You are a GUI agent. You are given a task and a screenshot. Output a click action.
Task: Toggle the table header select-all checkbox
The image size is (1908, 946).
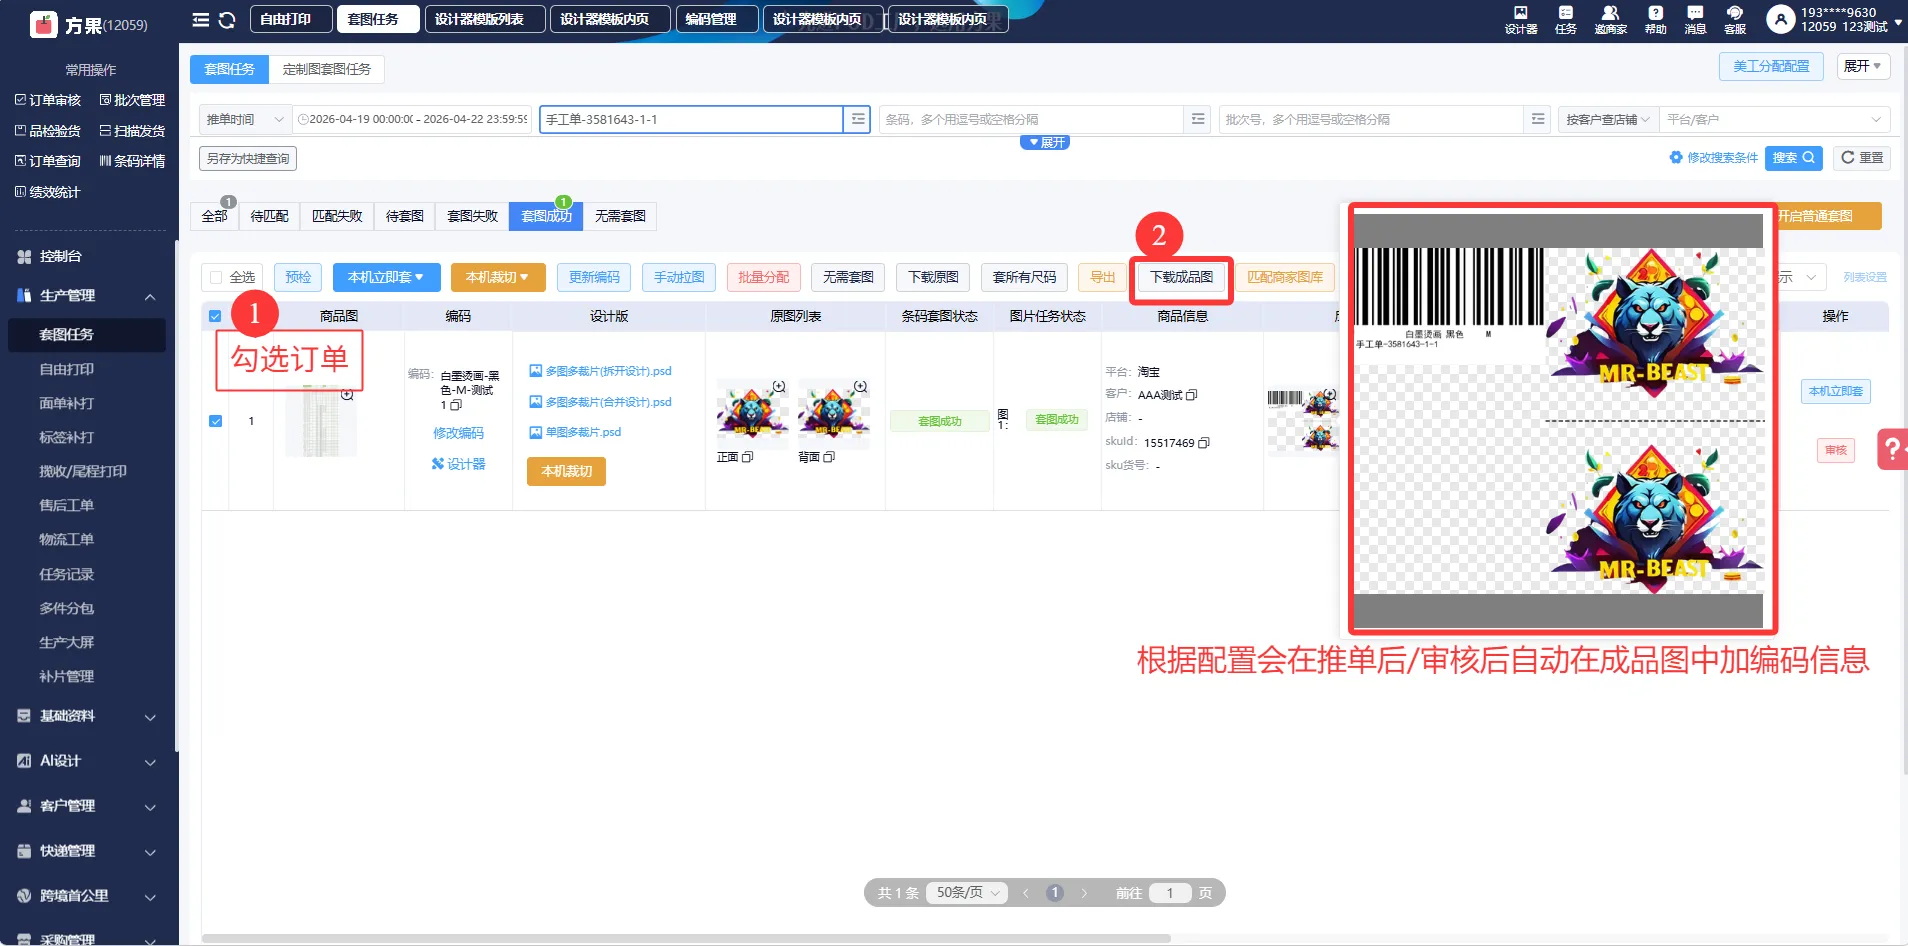click(x=215, y=316)
